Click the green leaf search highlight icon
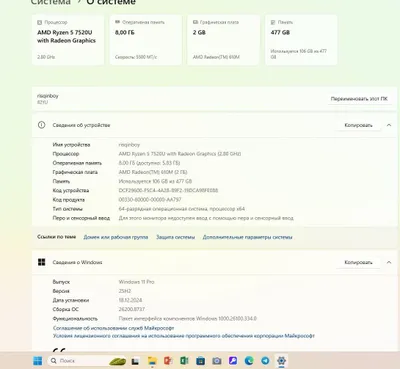This screenshot has height=369, width=400. [118, 361]
